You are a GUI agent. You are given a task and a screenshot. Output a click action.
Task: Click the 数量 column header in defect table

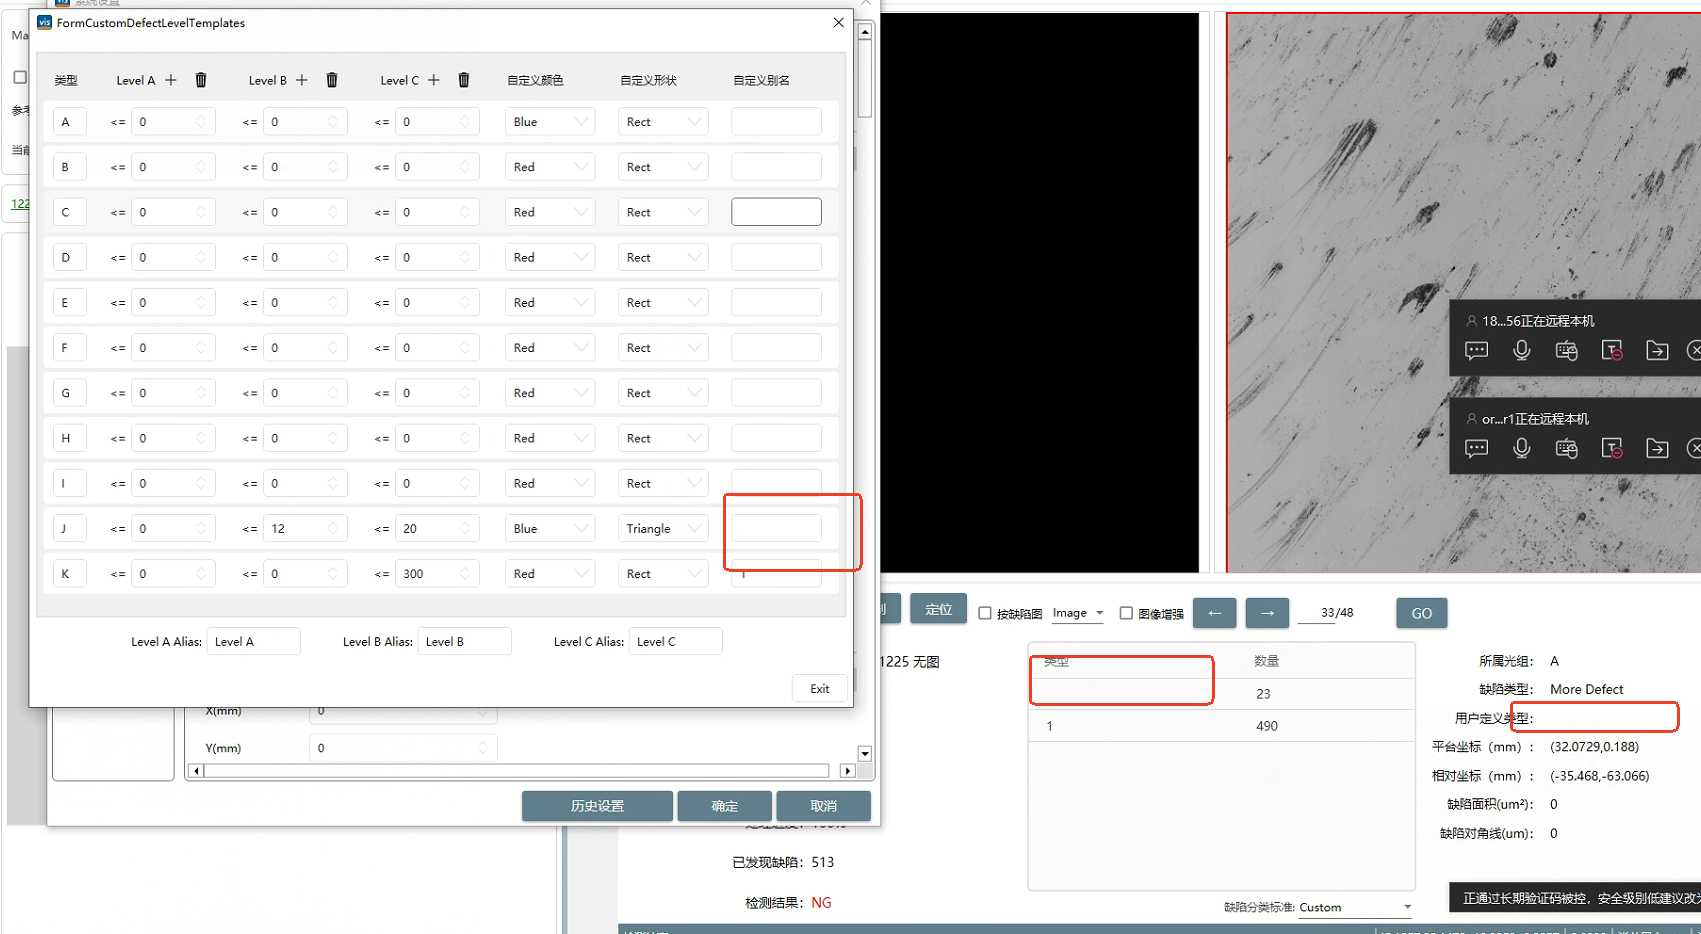pyautogui.click(x=1267, y=661)
